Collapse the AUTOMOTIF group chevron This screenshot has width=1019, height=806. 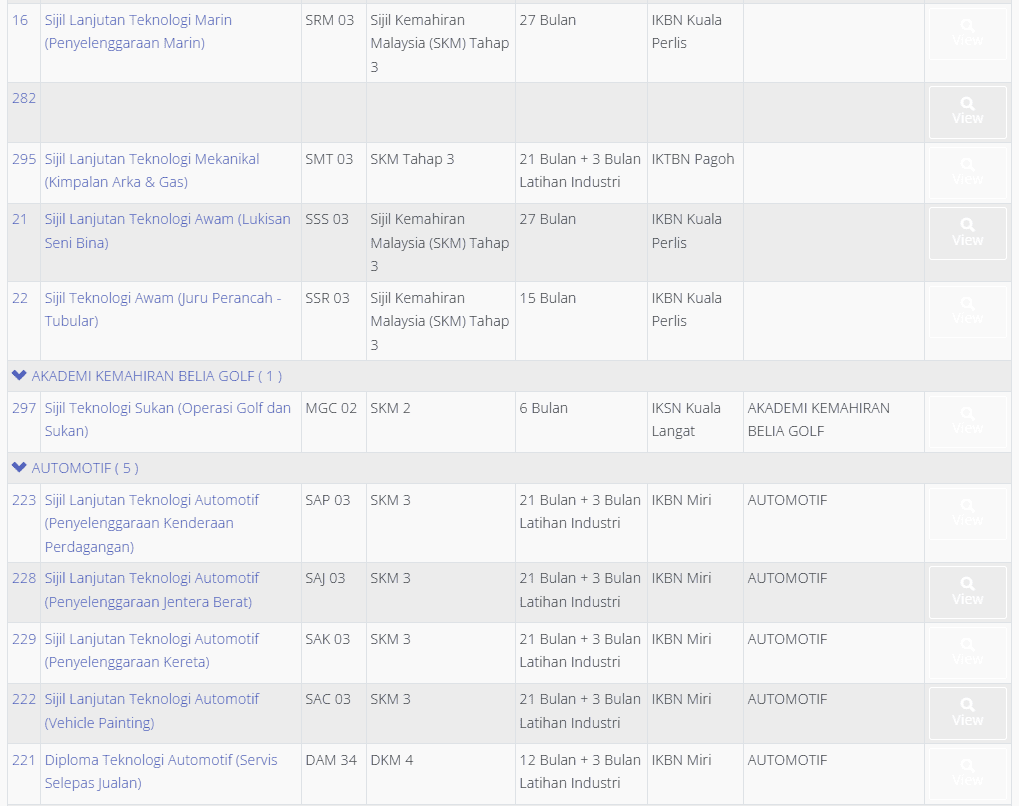18,468
